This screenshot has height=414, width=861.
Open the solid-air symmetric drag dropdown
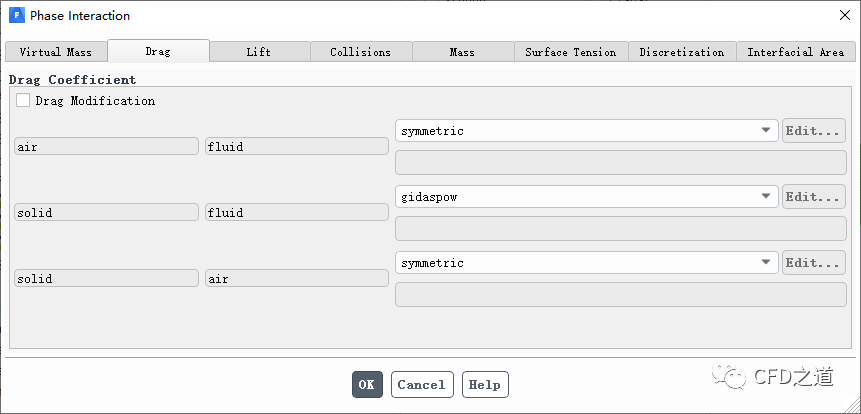586,263
